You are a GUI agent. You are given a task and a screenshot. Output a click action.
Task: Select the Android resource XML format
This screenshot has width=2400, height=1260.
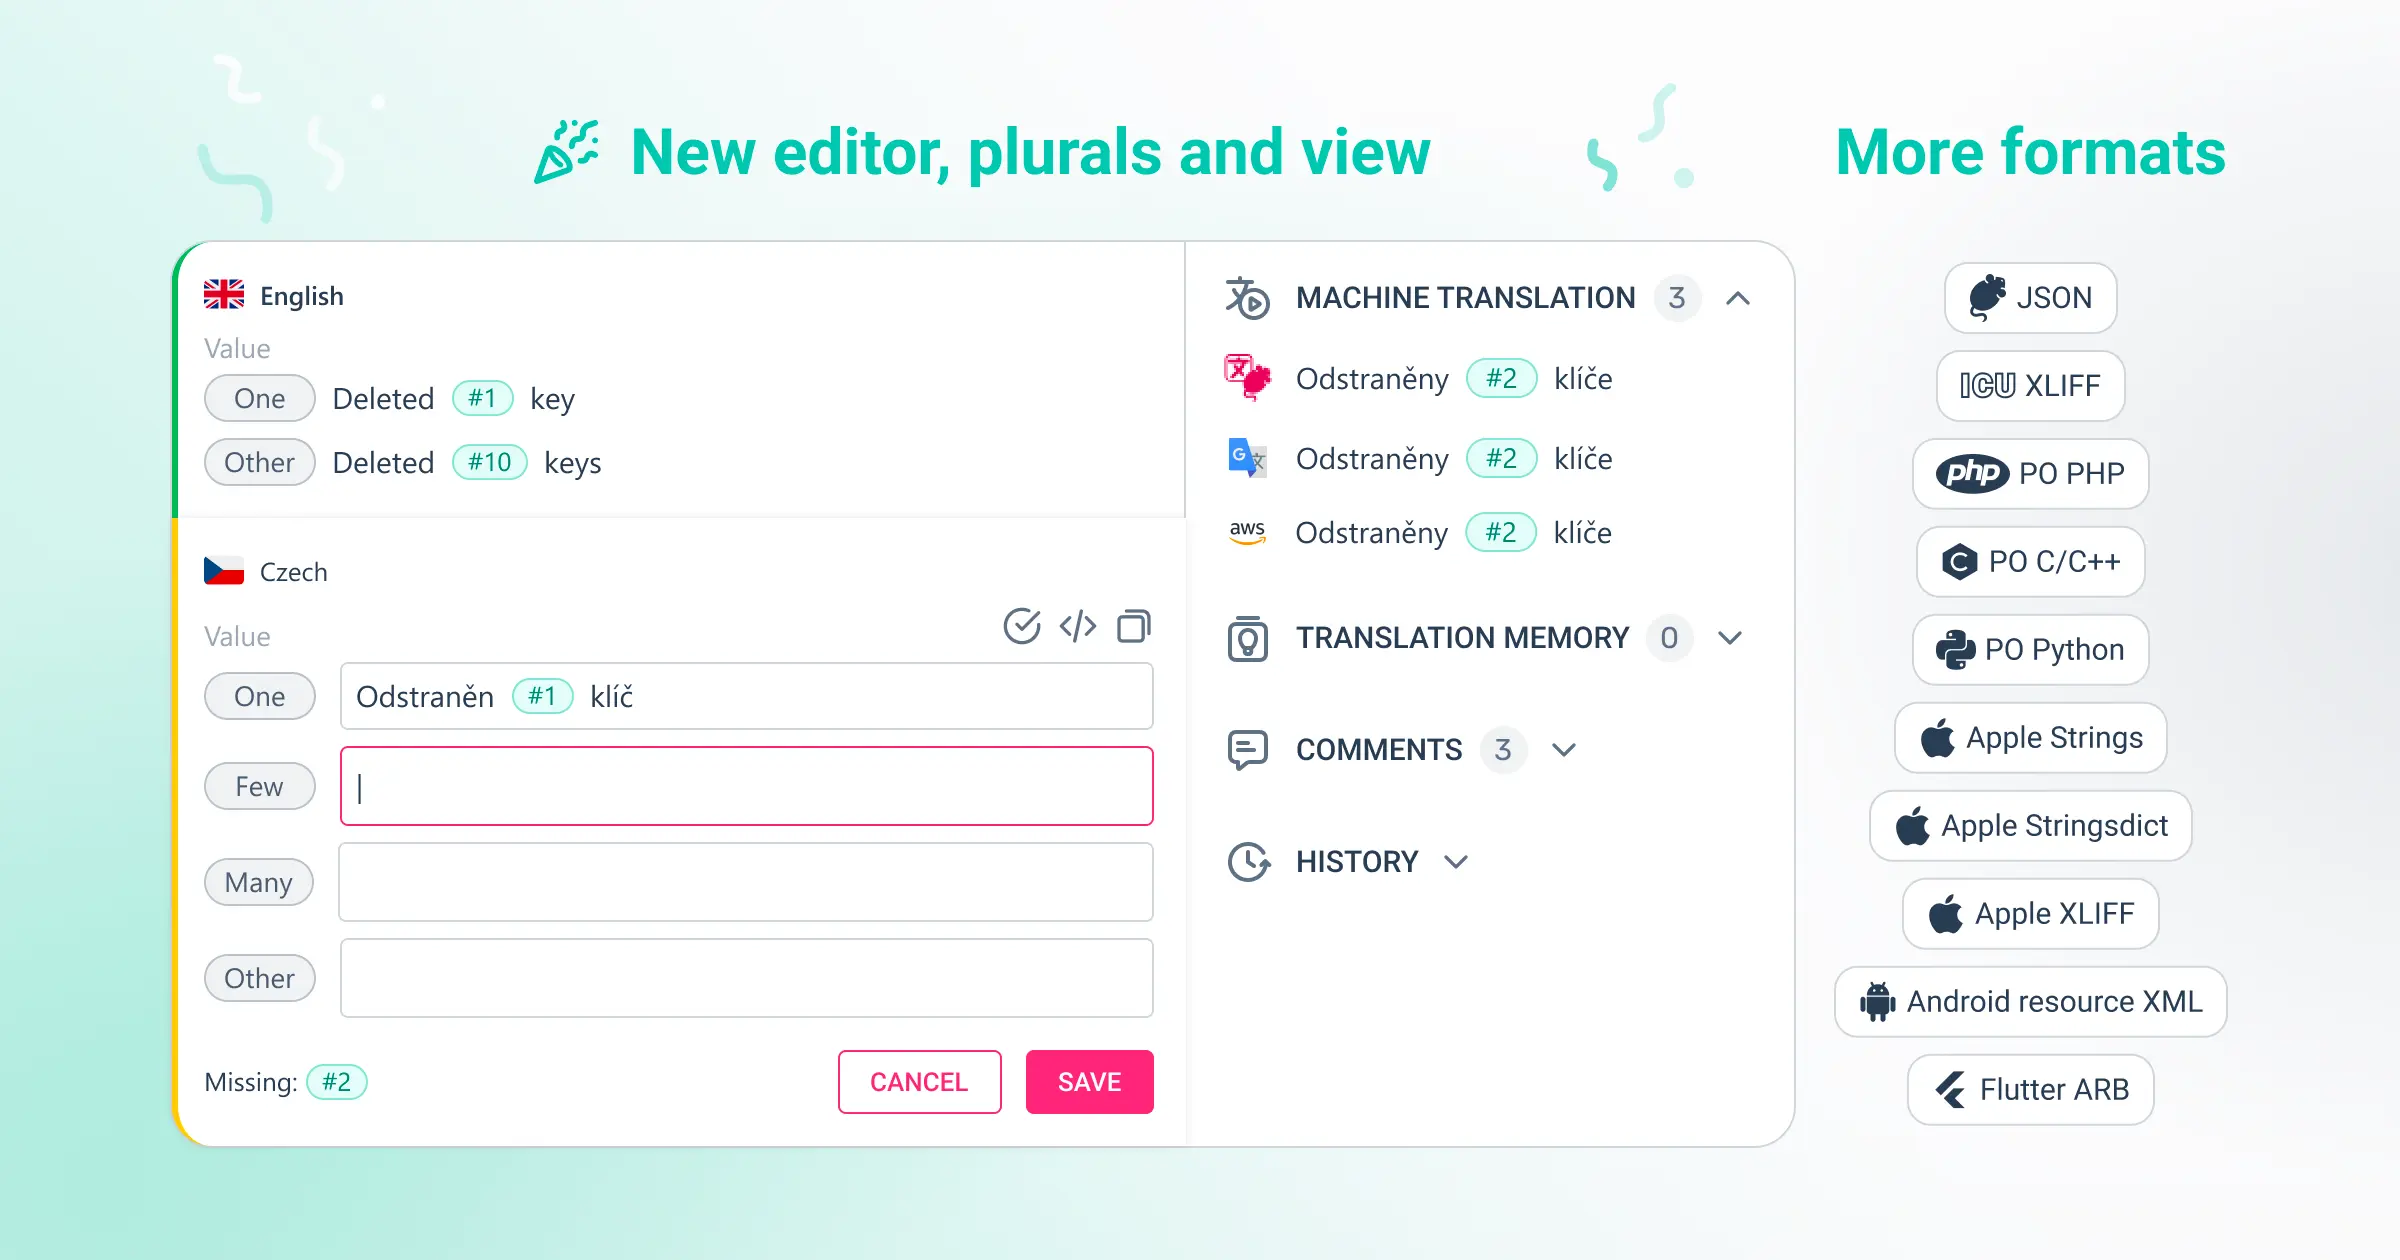coord(2030,1001)
